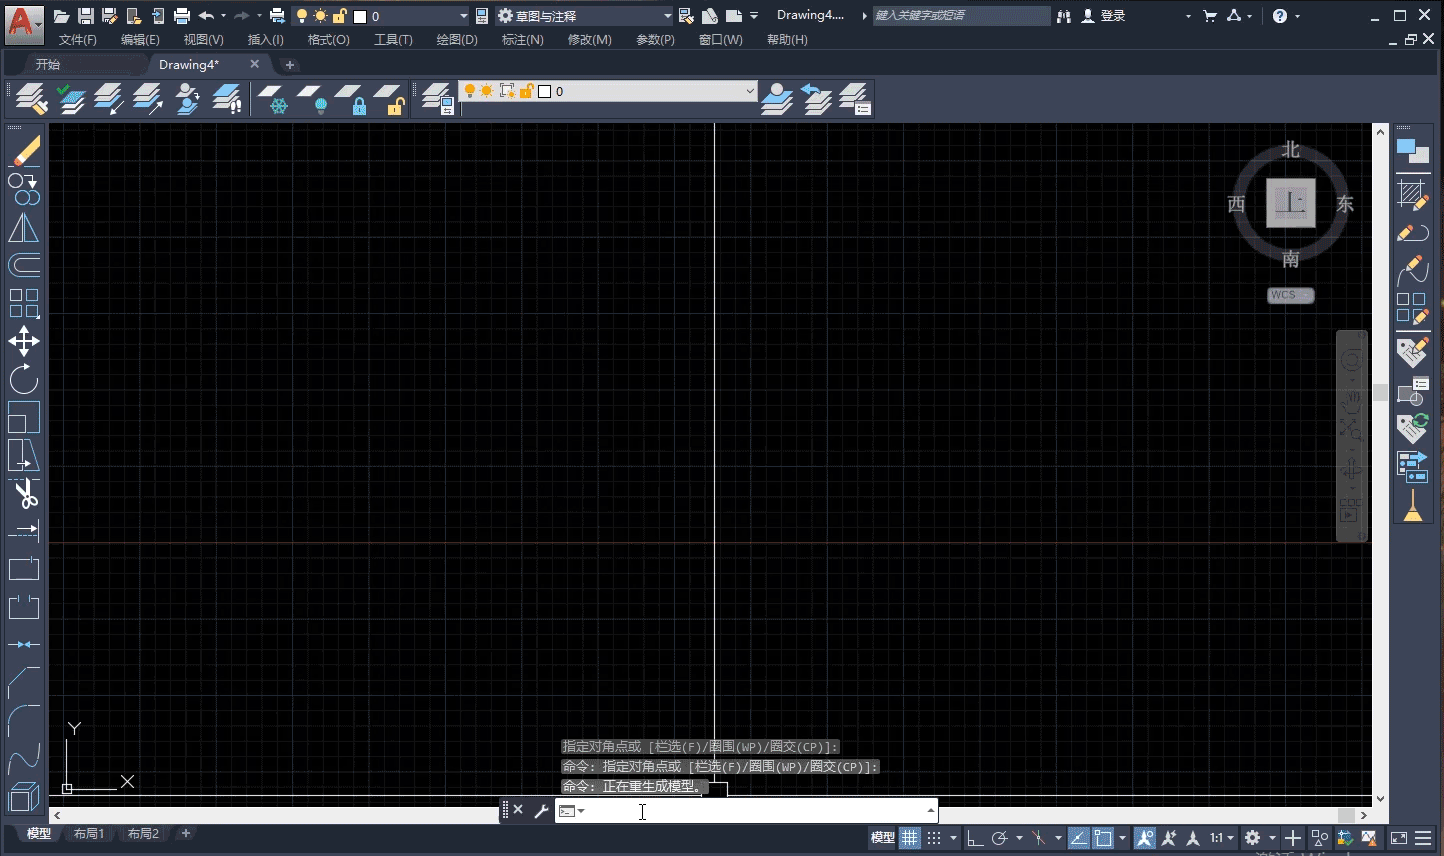This screenshot has width=1444, height=856.
Task: Select the Extend tool
Action: click(x=24, y=530)
